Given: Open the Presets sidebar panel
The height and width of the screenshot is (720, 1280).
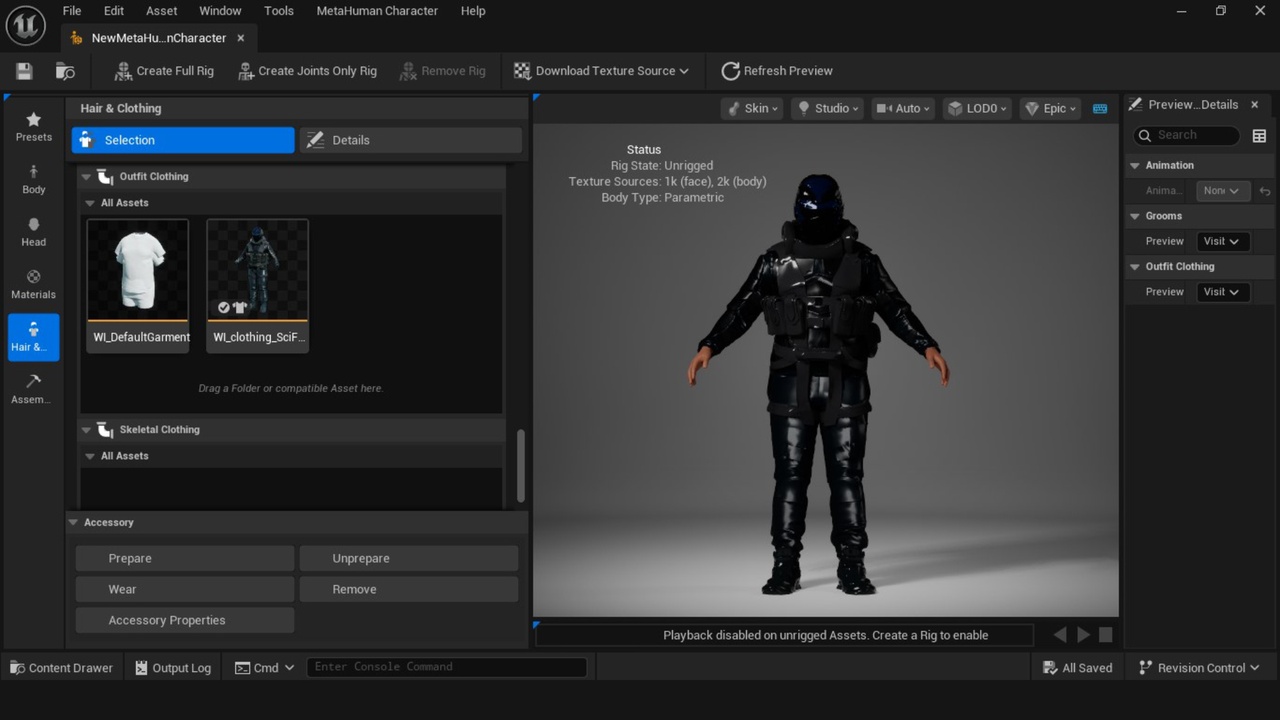Looking at the screenshot, I should click(33, 126).
